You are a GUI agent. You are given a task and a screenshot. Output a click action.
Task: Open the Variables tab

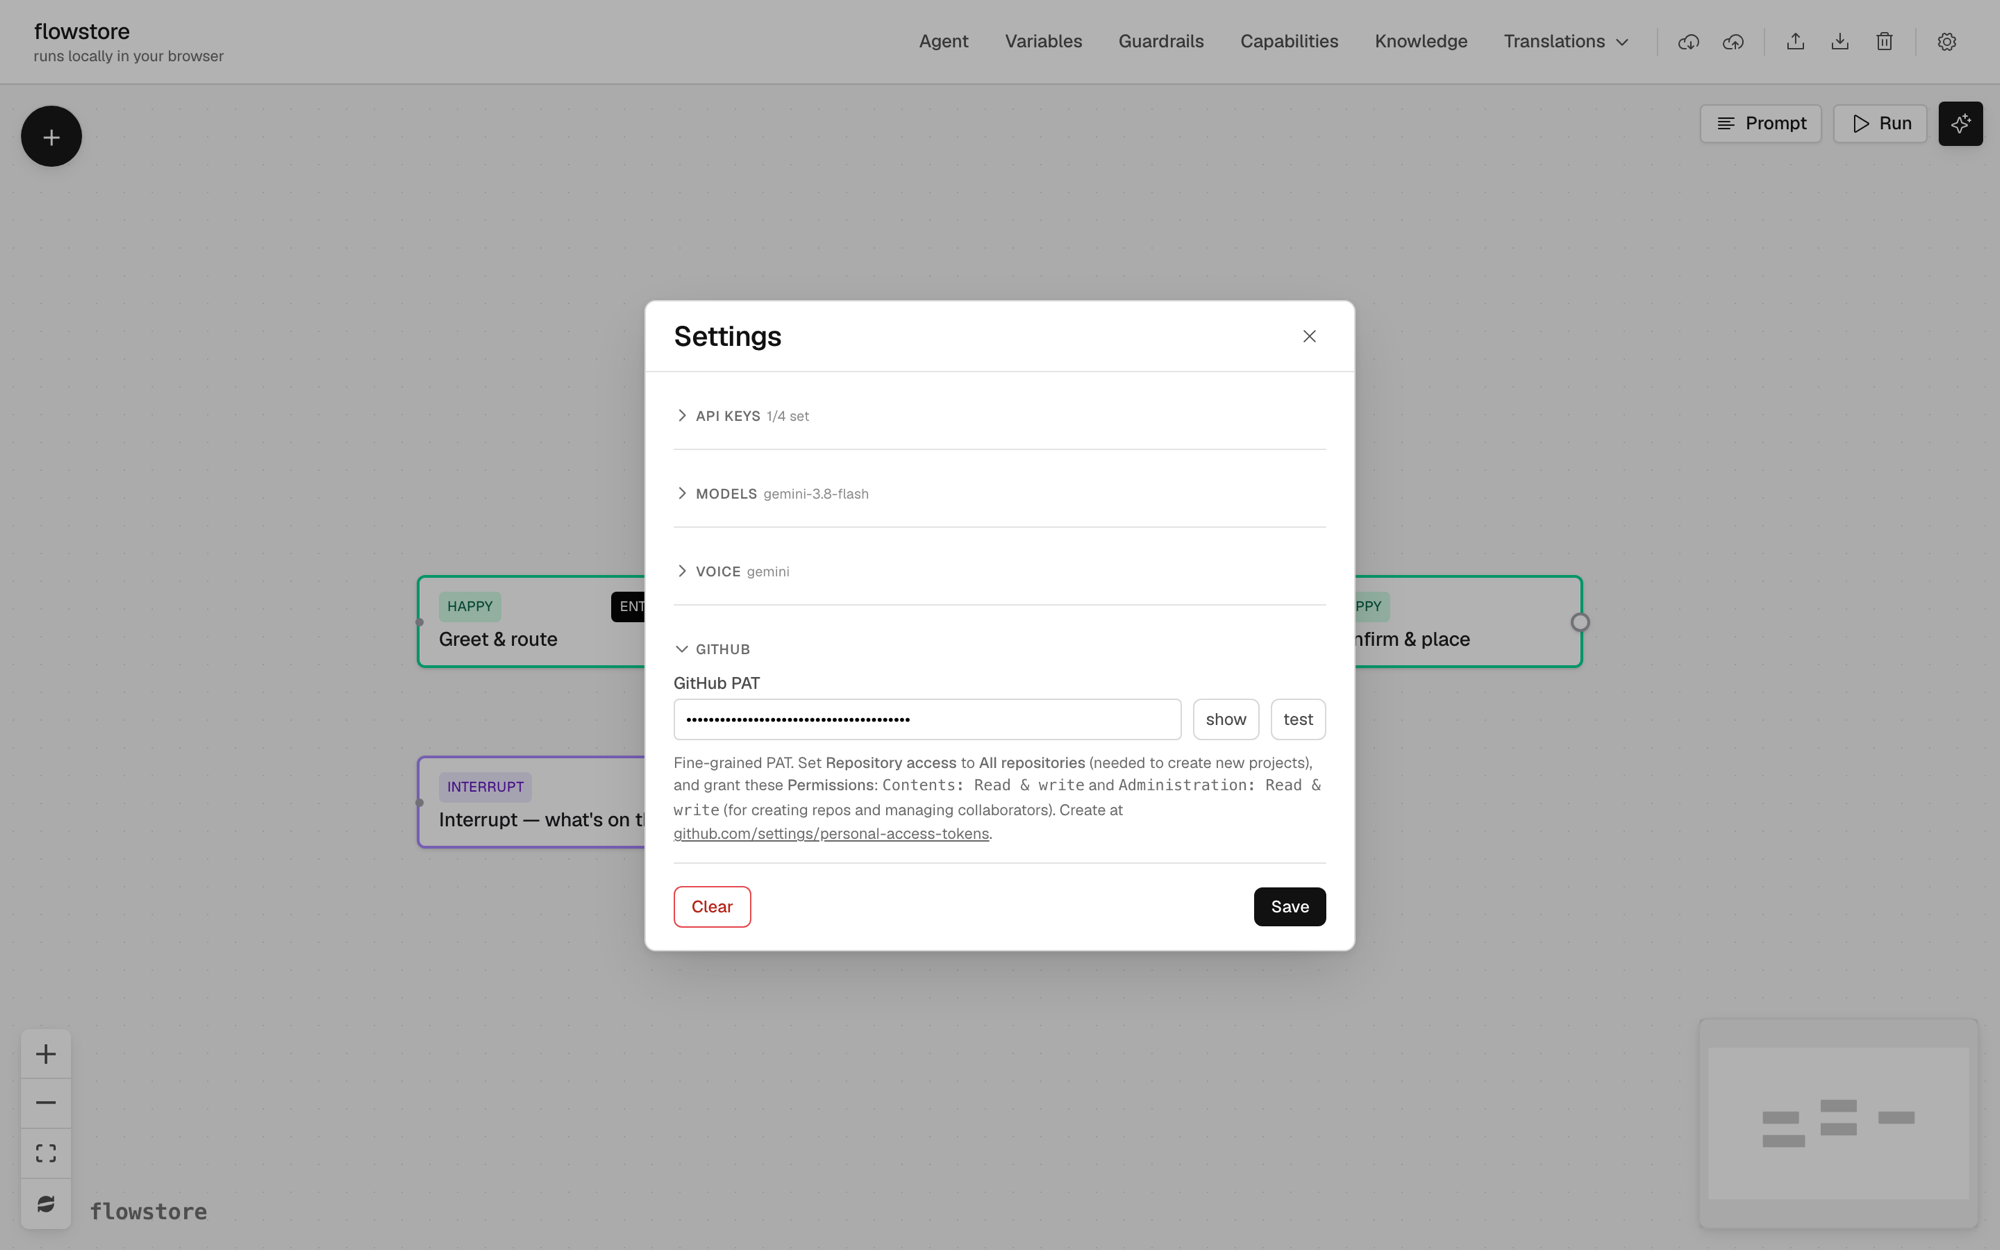pos(1043,42)
